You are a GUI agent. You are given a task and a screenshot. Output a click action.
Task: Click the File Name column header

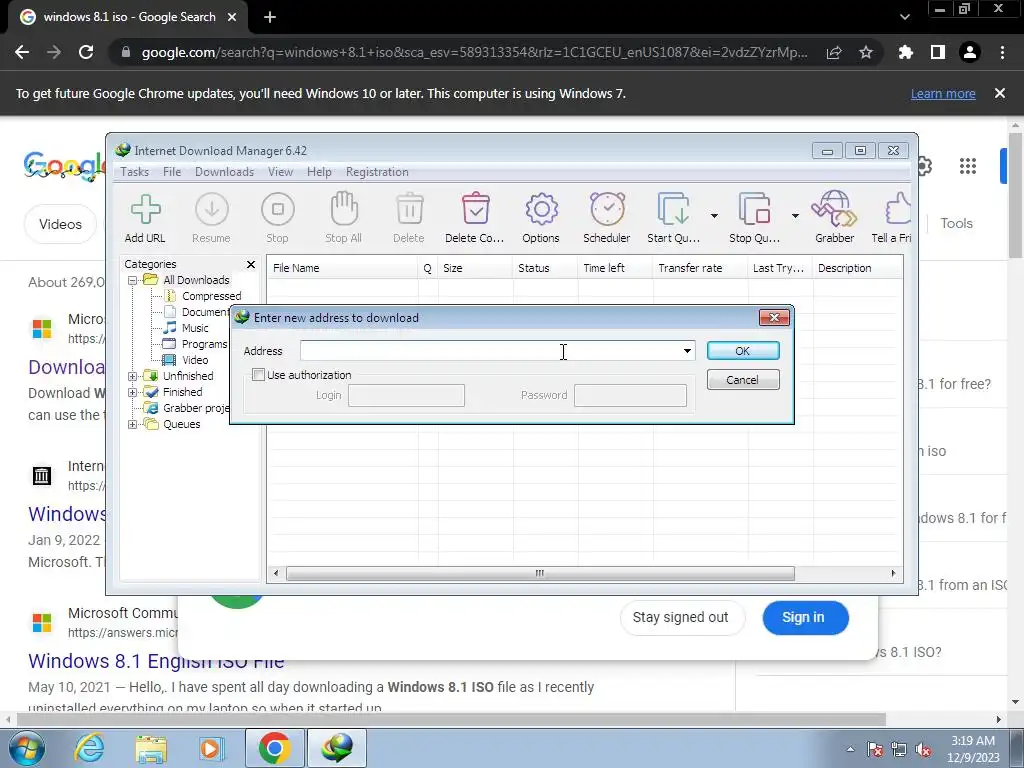coord(342,268)
